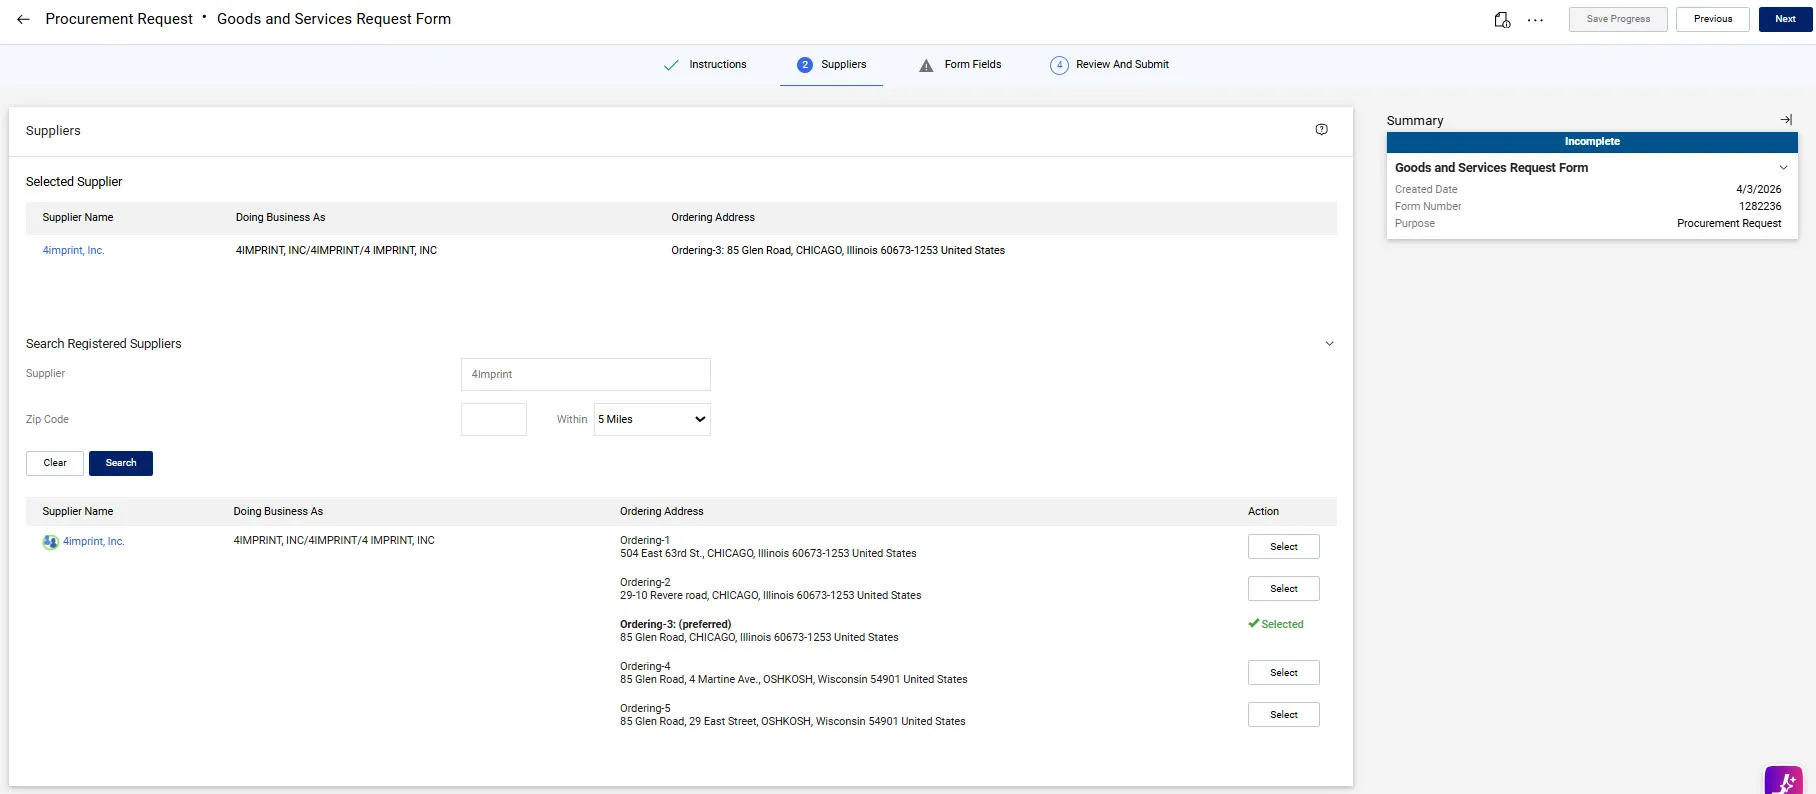Click the Supplier Name header in results table
Viewport: 1816px width, 794px height.
pyautogui.click(x=78, y=512)
